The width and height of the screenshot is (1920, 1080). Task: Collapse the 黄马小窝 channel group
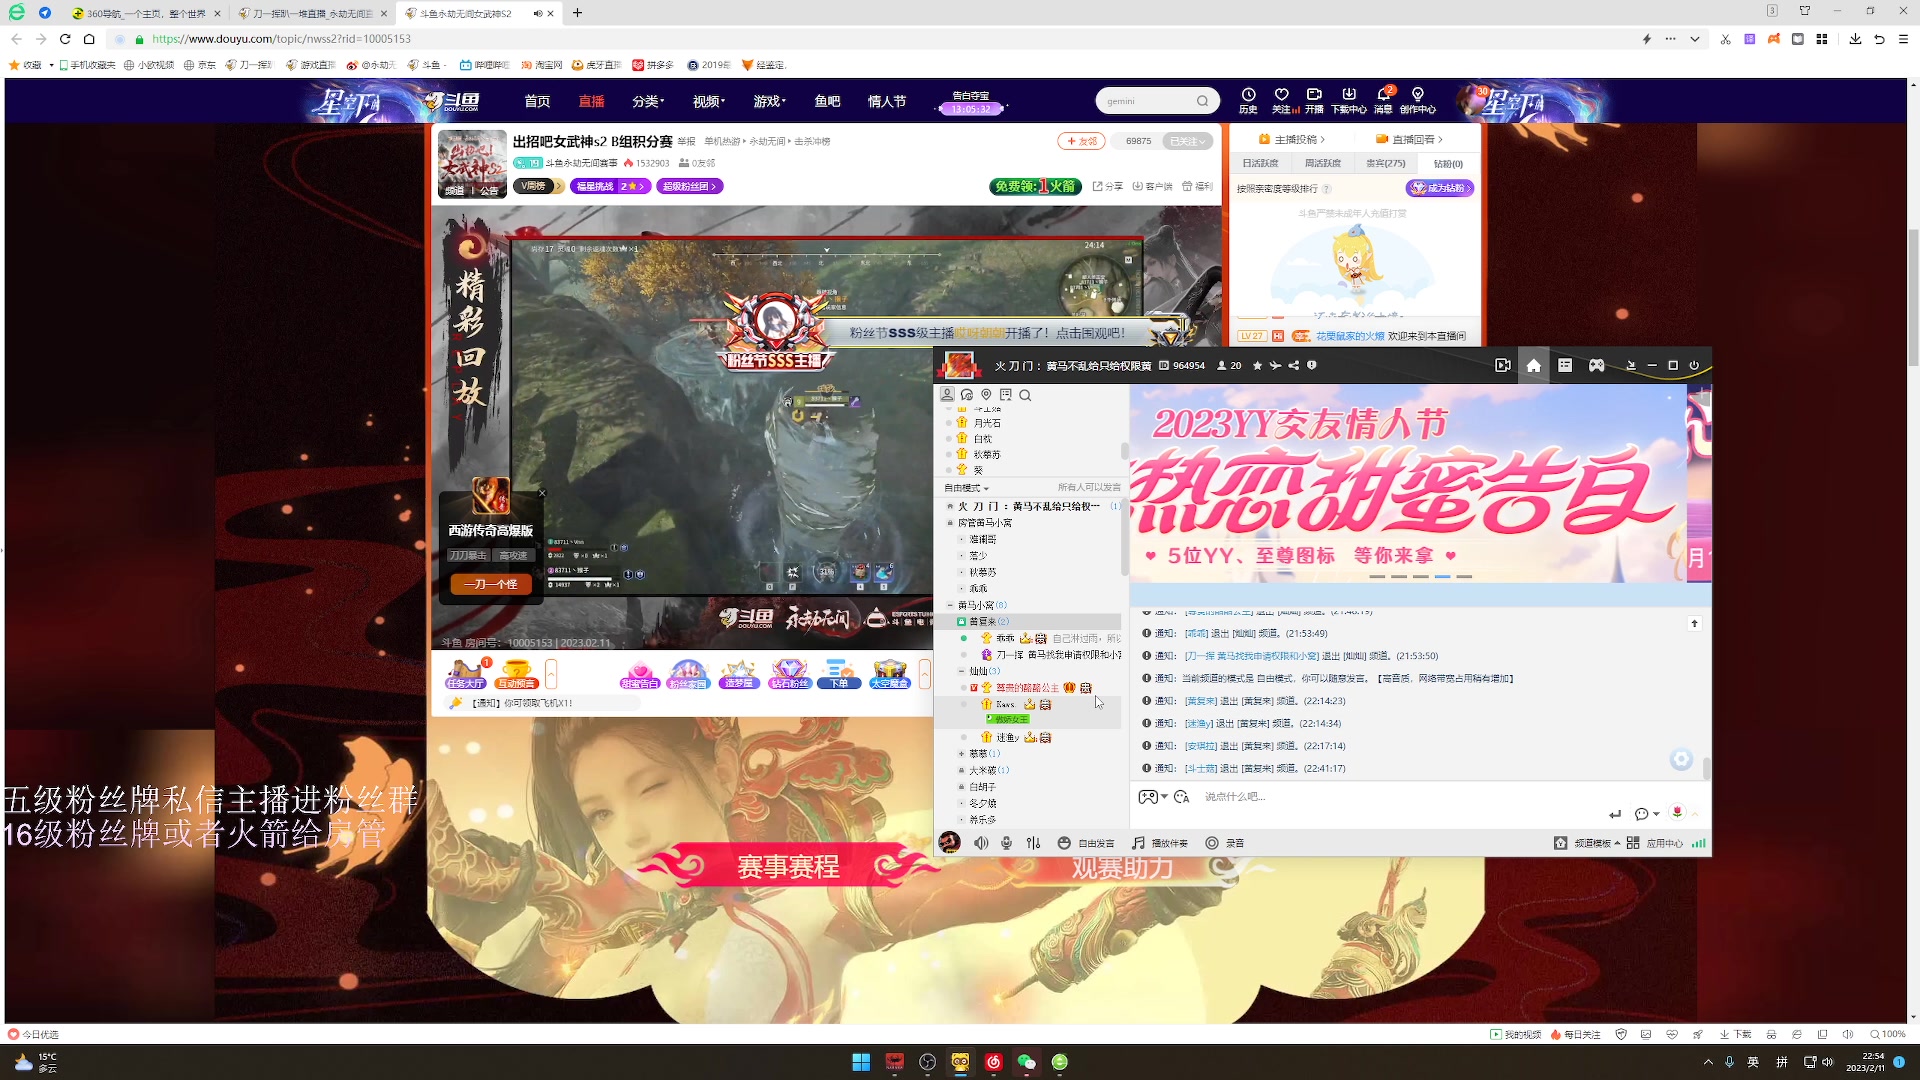[x=950, y=605]
